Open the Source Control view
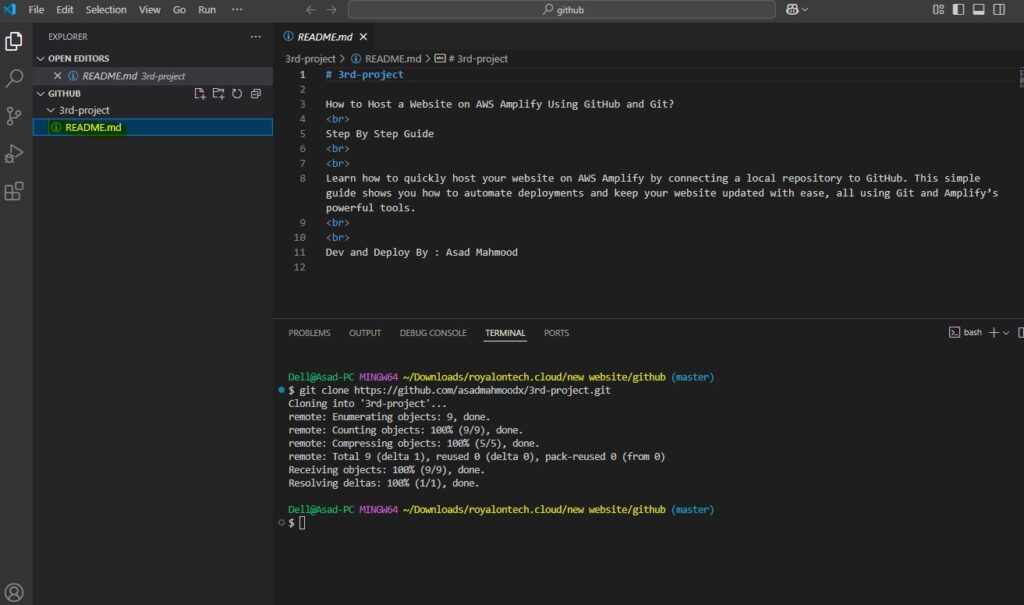 tap(14, 116)
